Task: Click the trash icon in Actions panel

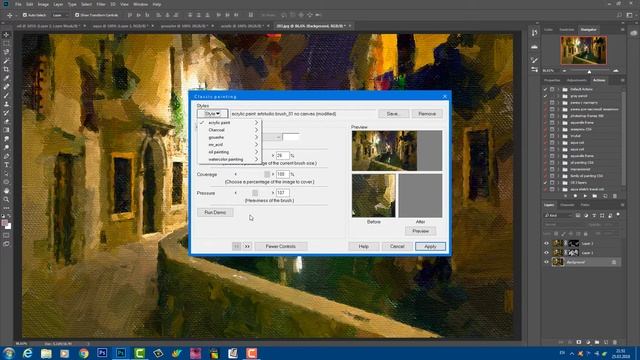Action: coord(615,196)
